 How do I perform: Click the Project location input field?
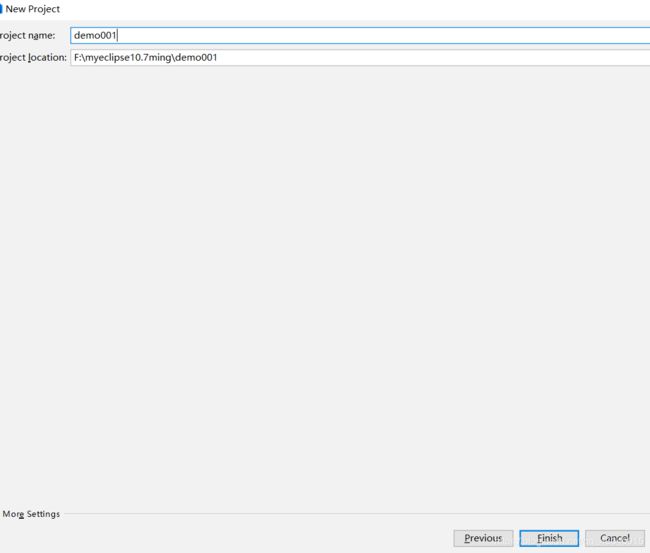[x=360, y=58]
